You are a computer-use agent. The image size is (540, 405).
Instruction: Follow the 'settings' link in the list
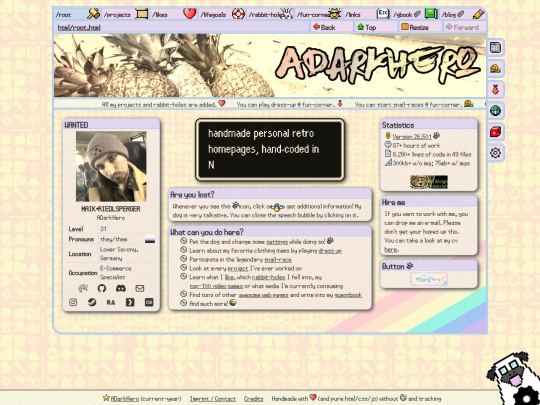pos(277,242)
